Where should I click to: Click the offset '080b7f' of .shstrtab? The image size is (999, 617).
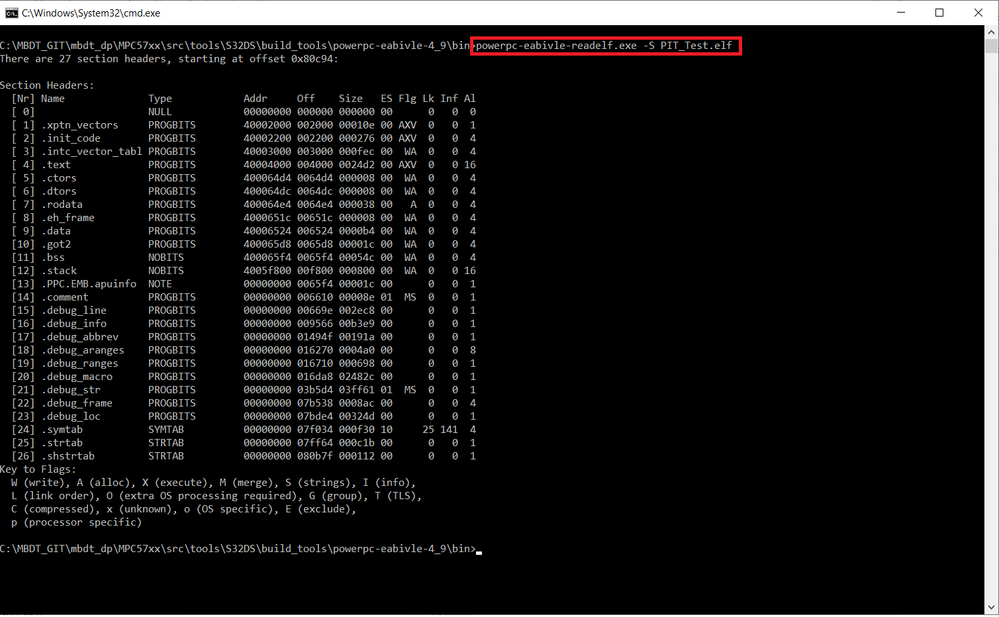coord(315,456)
